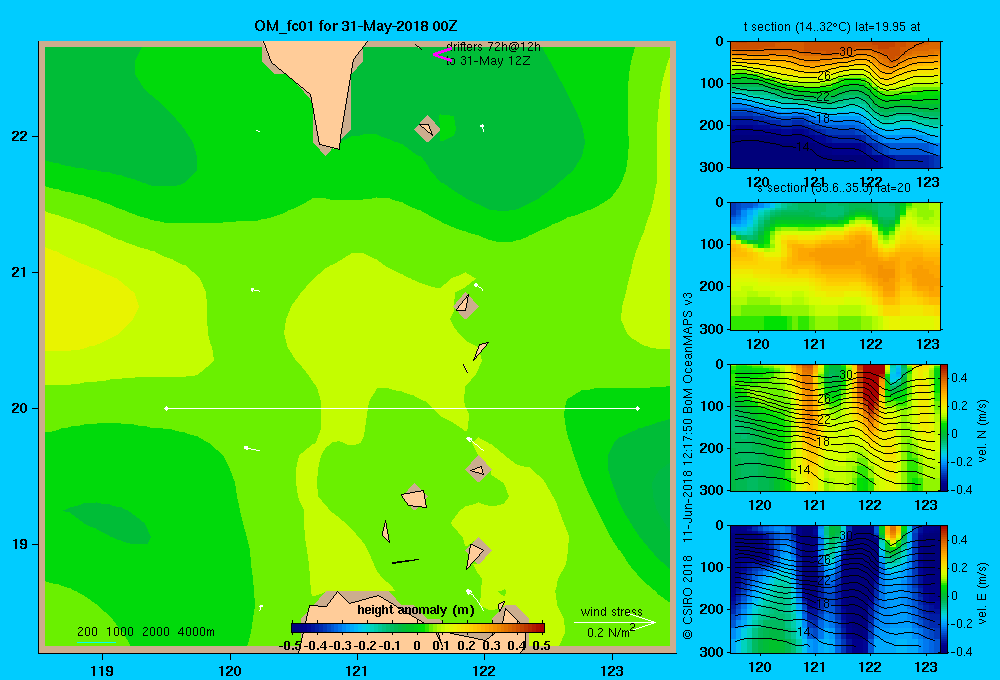Click the wind stress reference arrow
Screen dimensions: 1000x680
point(615,622)
